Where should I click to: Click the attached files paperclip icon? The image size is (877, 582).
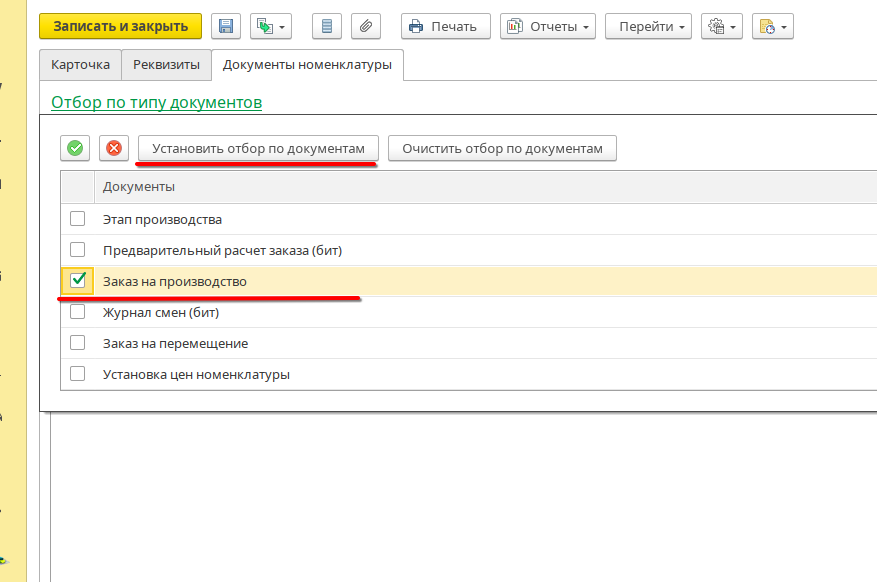pos(365,27)
